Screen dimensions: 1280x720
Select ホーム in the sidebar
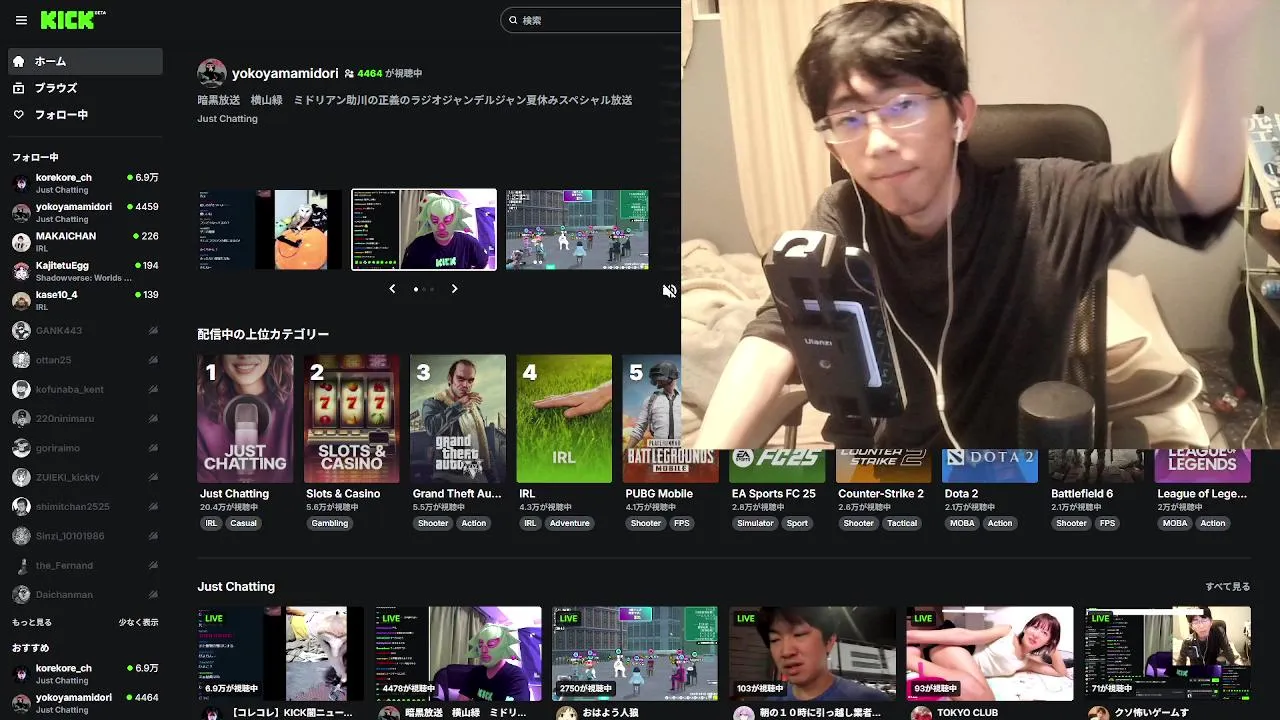(84, 61)
